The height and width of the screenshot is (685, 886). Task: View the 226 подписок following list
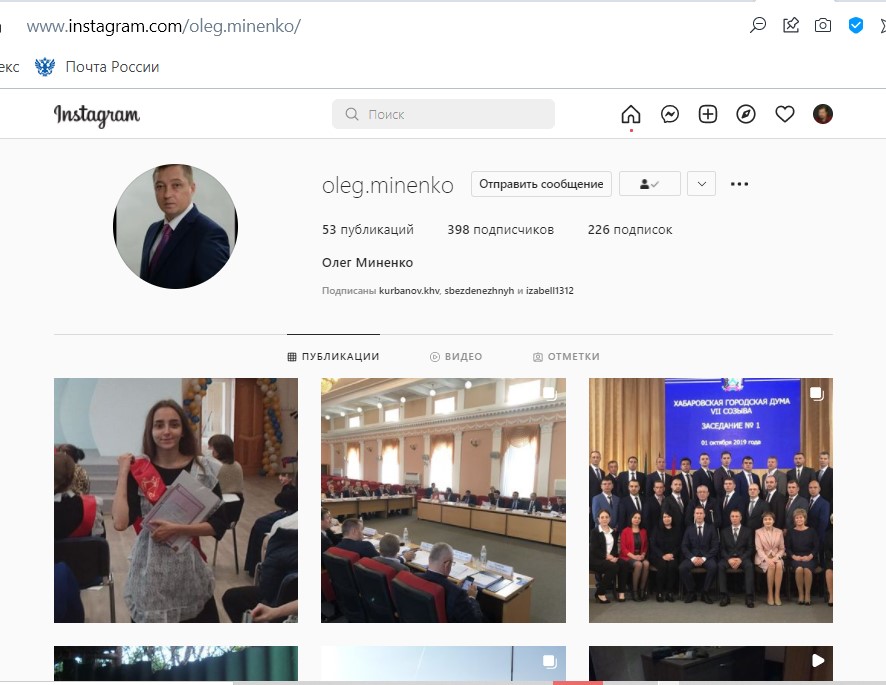pos(630,230)
